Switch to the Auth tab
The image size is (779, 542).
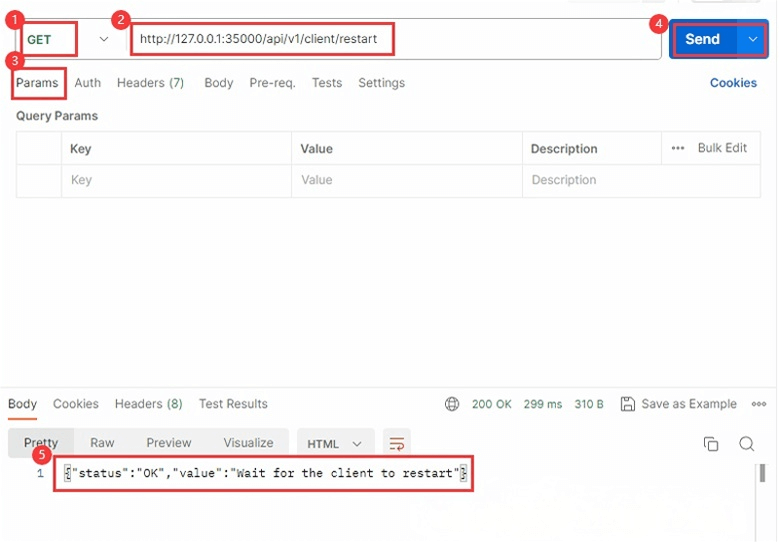click(x=88, y=83)
